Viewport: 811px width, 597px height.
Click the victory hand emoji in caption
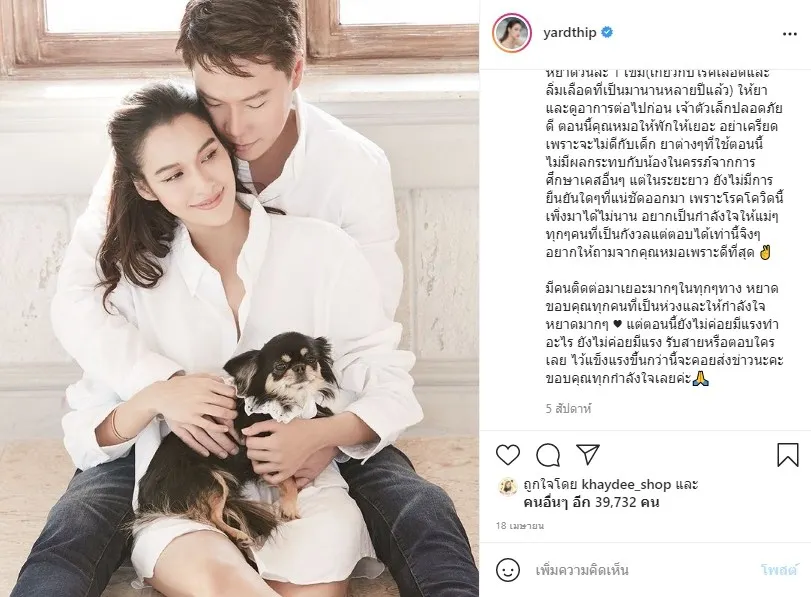764,253
